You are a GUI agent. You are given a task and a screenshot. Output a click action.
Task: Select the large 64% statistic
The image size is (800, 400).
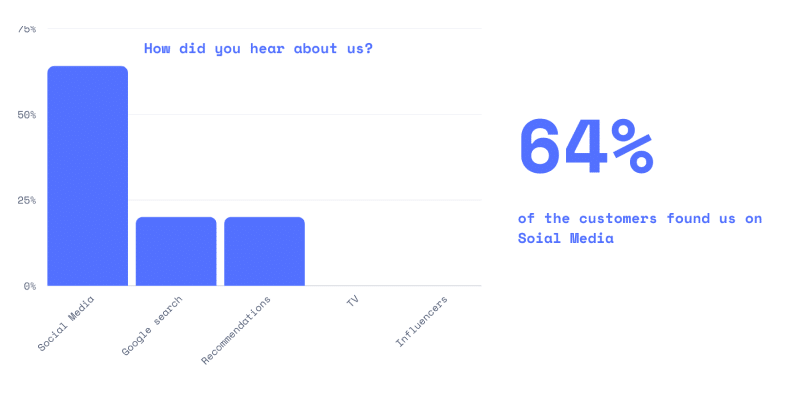click(586, 146)
